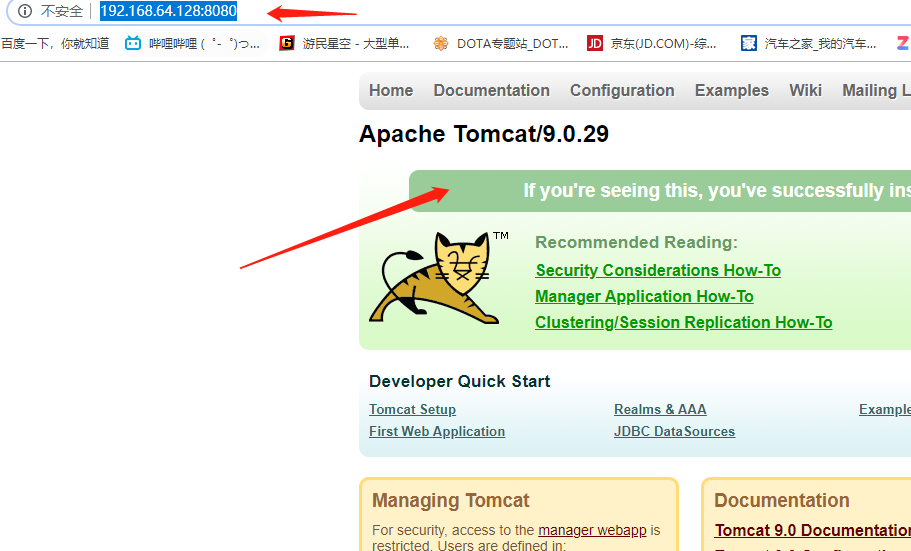Open the DOTA专题站 bookmark icon
Screen dimensions: 911x551
[441, 43]
